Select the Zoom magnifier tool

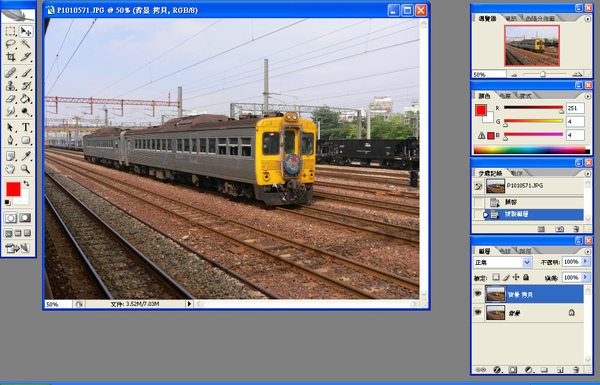pyautogui.click(x=26, y=169)
